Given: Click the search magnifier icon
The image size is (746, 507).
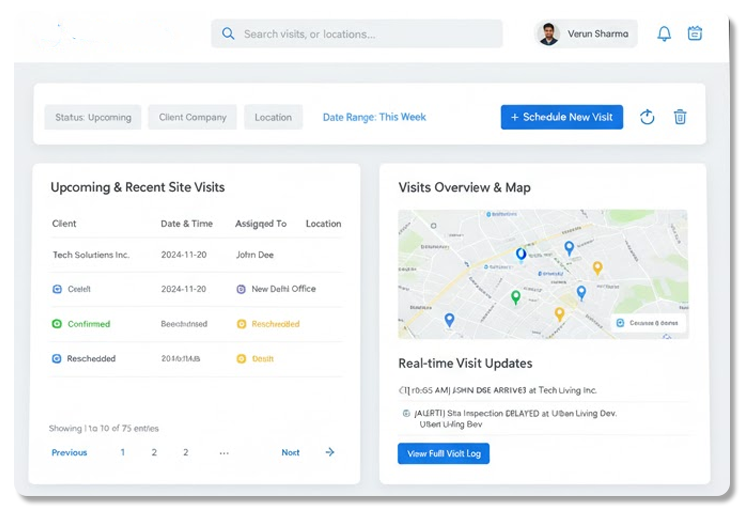Looking at the screenshot, I should (x=228, y=34).
